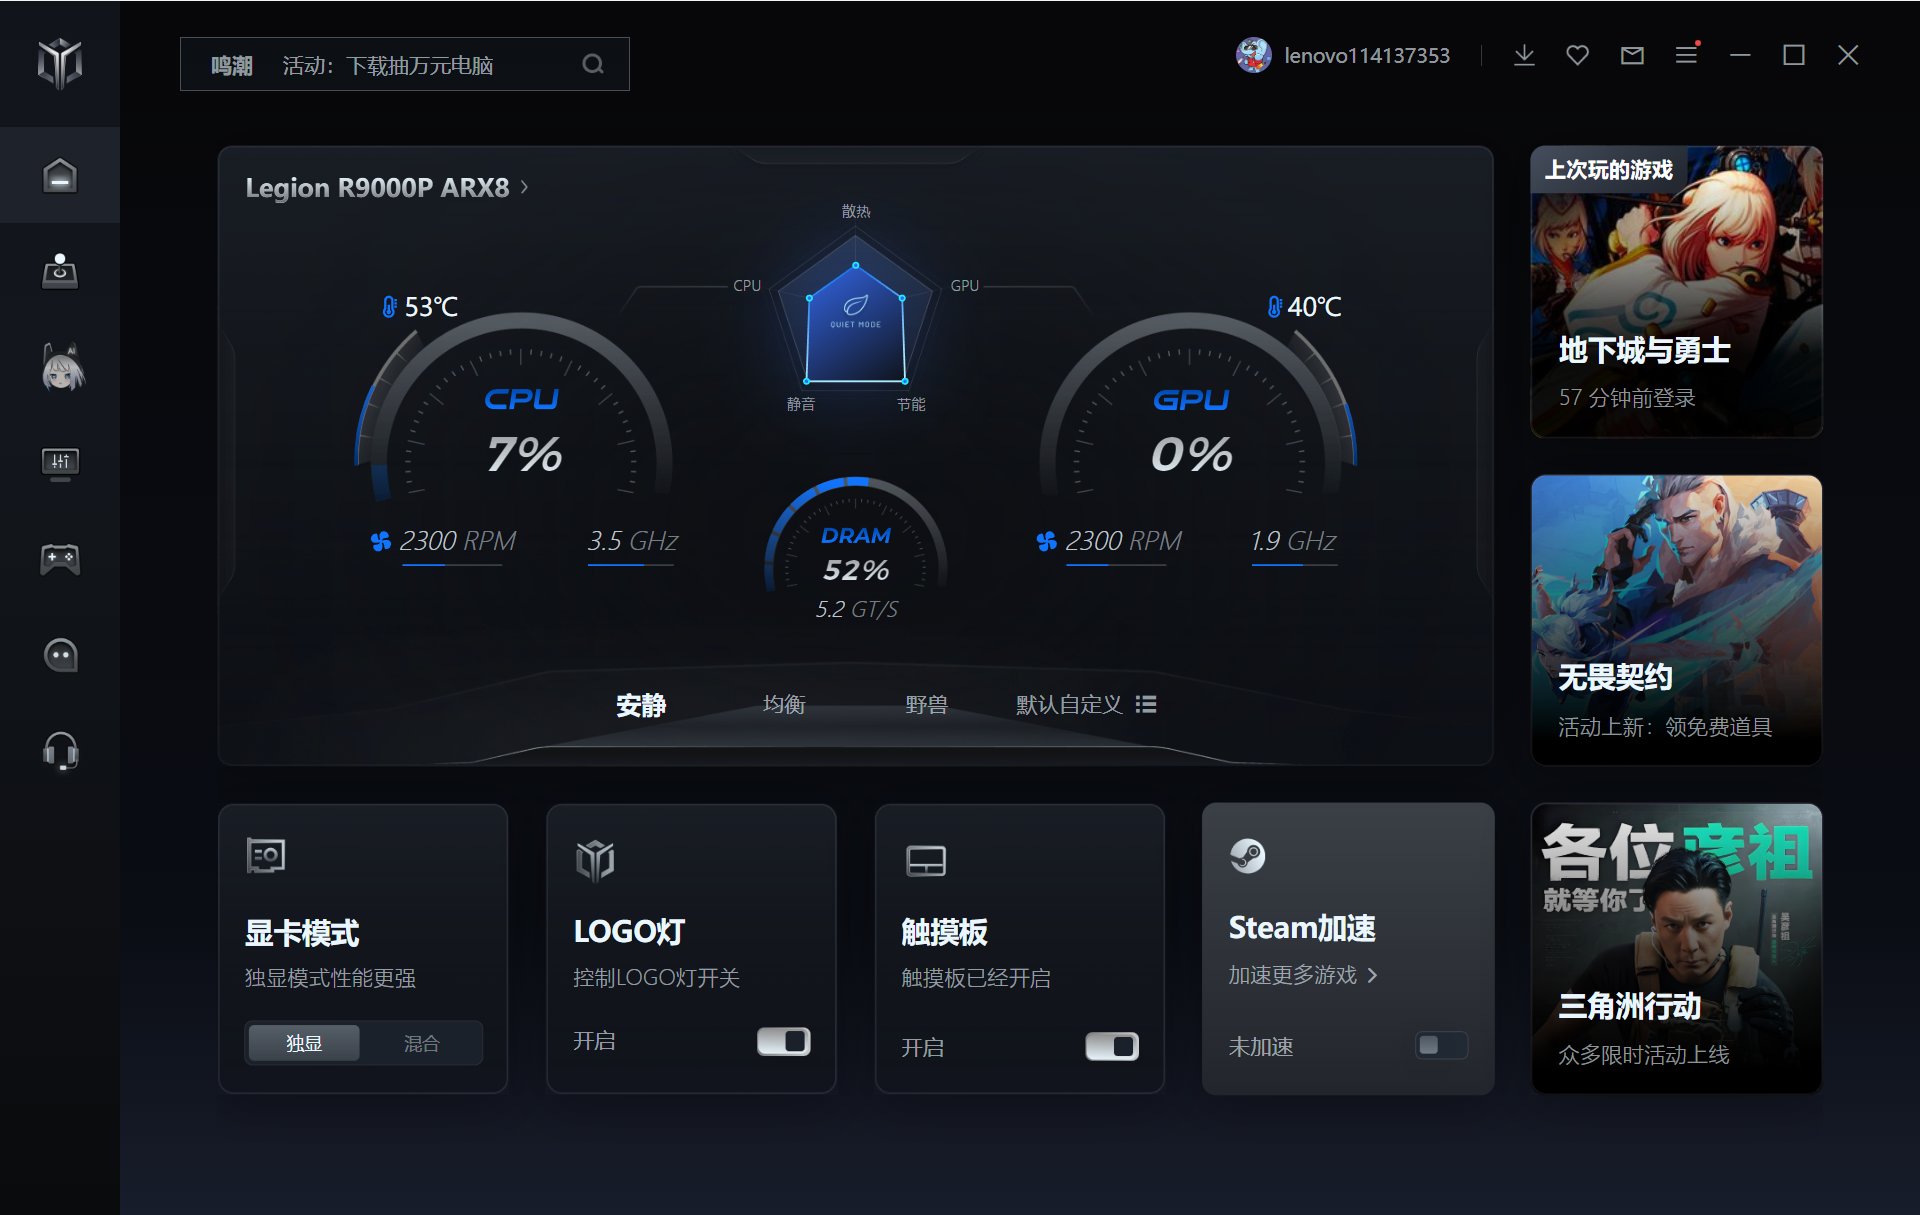1920x1215 pixels.
Task: Click the CPU 2300 RPM fan speed value
Action: point(457,541)
